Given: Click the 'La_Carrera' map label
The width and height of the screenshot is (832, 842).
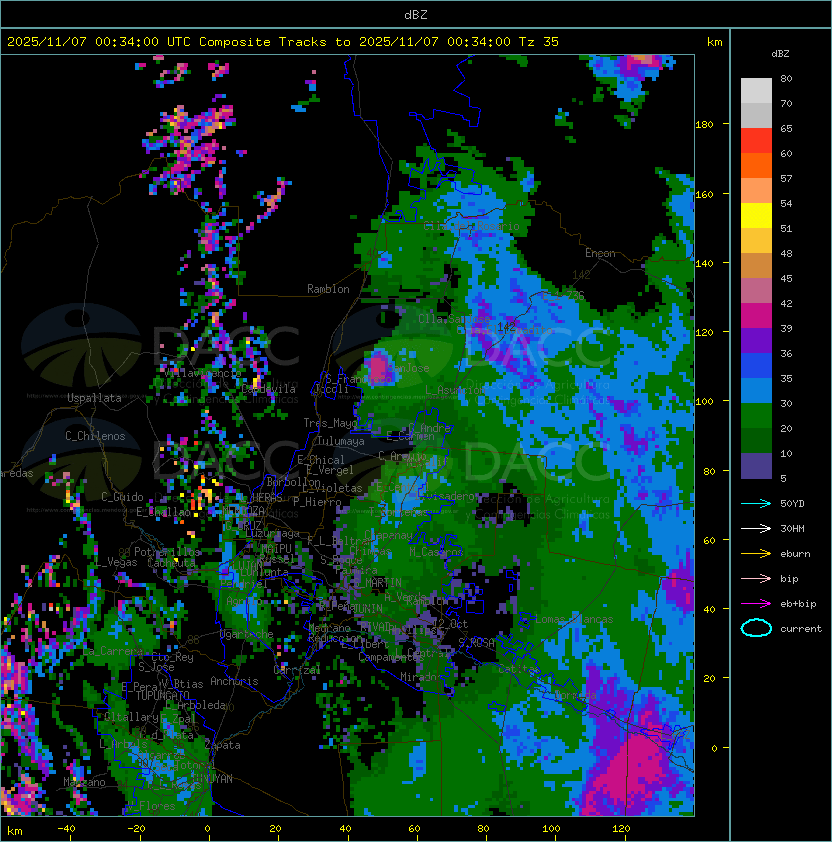Looking at the screenshot, I should (x=113, y=651).
